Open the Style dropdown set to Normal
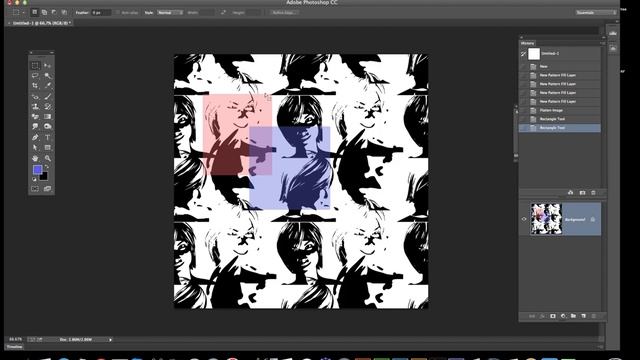 pyautogui.click(x=170, y=13)
